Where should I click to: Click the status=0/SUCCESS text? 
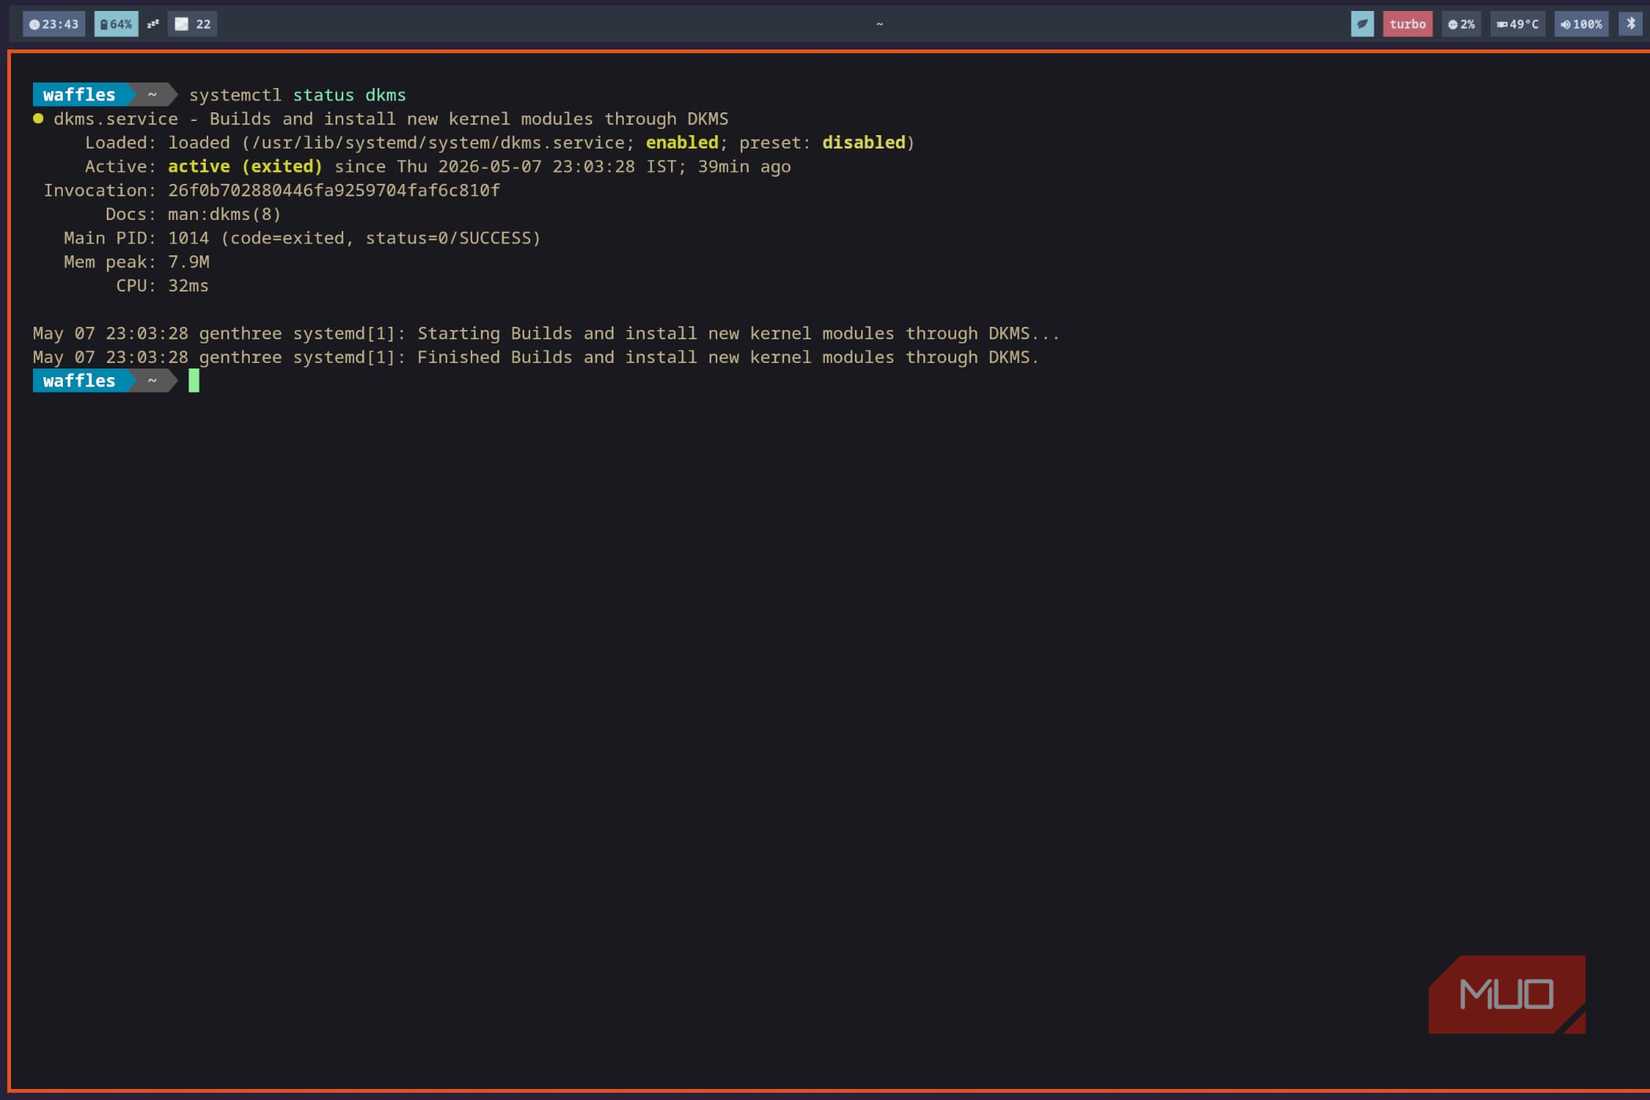[448, 238]
